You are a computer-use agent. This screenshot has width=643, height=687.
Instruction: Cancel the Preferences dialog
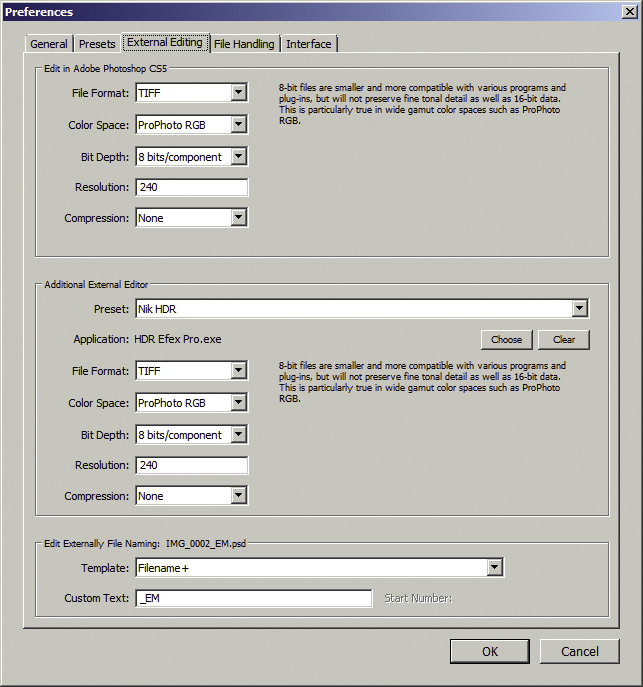coord(579,652)
